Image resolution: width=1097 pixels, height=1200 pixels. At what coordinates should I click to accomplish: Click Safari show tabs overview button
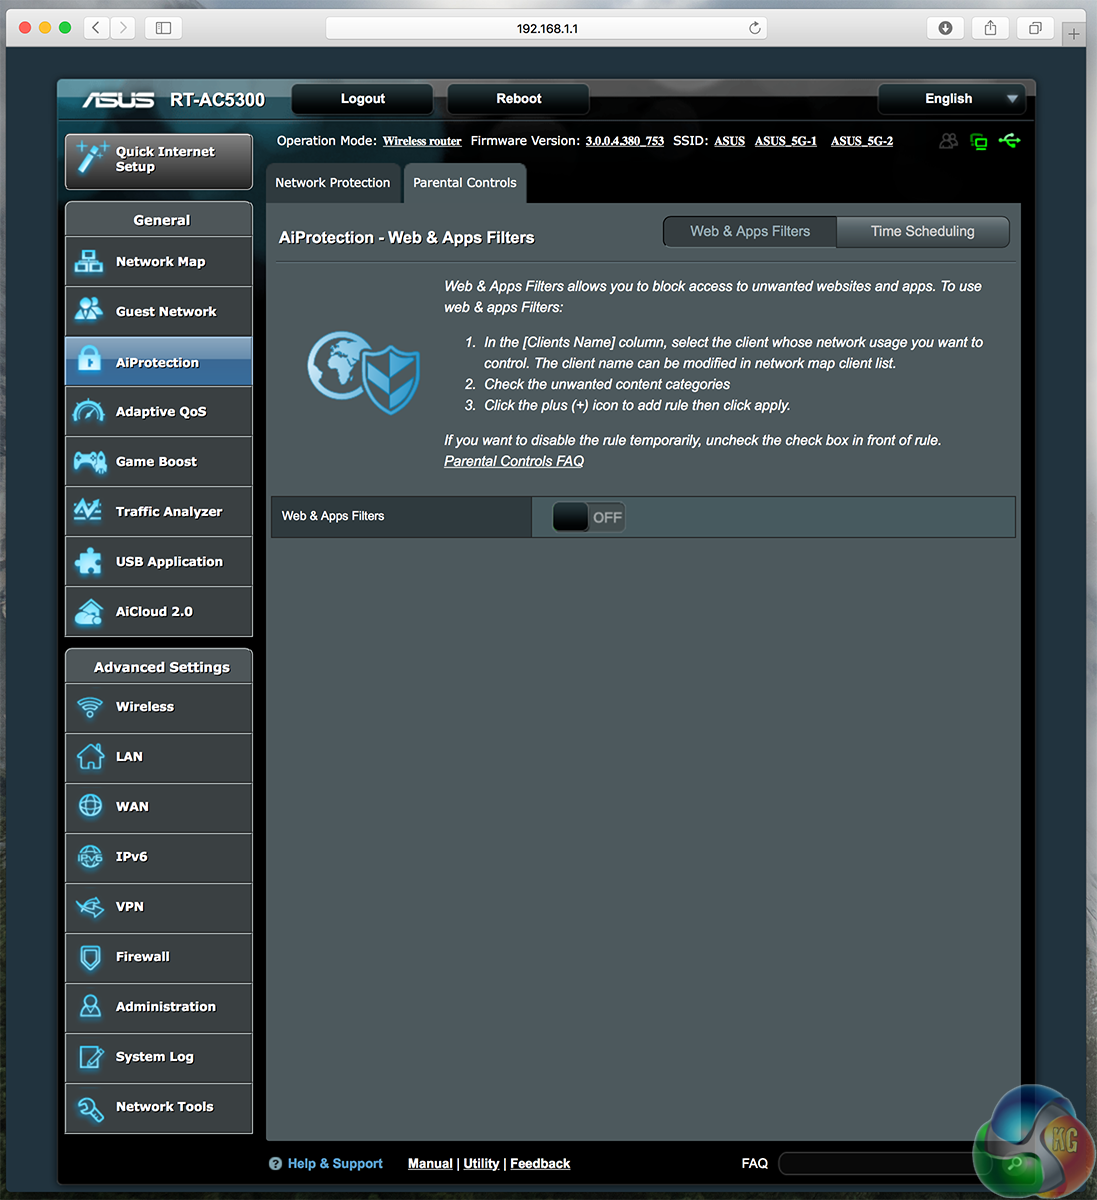point(1035,28)
